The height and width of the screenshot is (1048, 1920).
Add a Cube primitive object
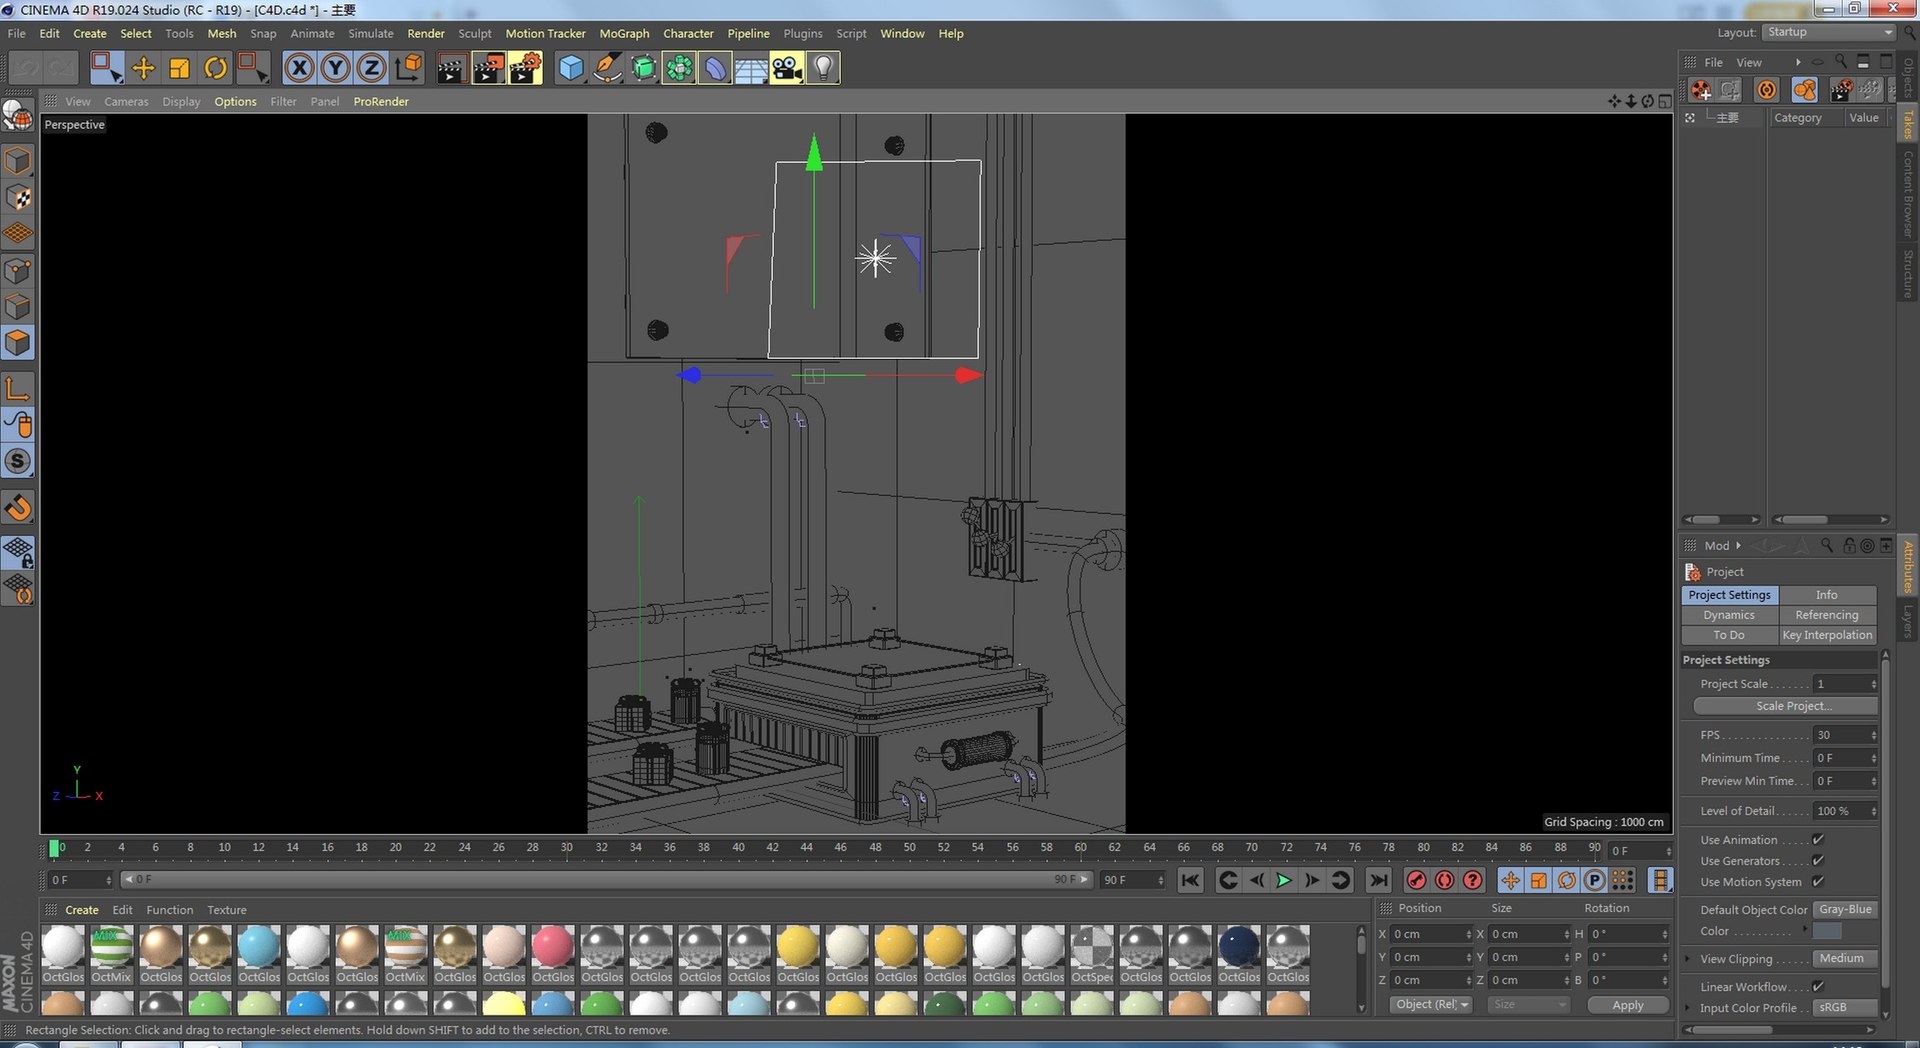click(571, 68)
